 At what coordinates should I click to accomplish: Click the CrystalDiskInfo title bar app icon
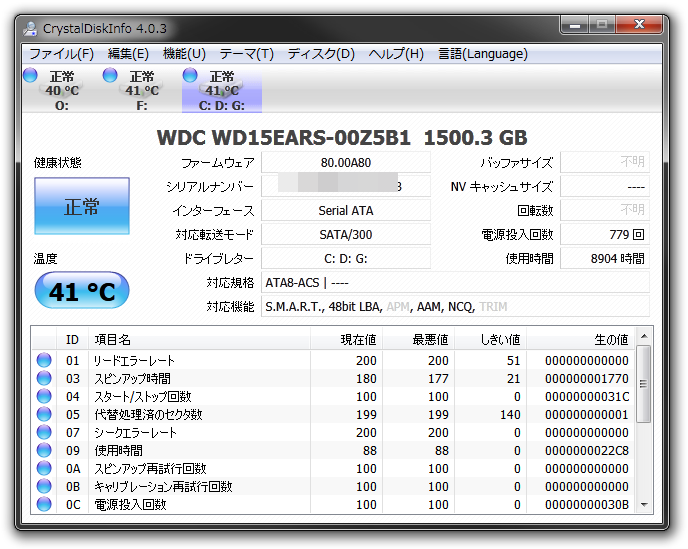30,29
